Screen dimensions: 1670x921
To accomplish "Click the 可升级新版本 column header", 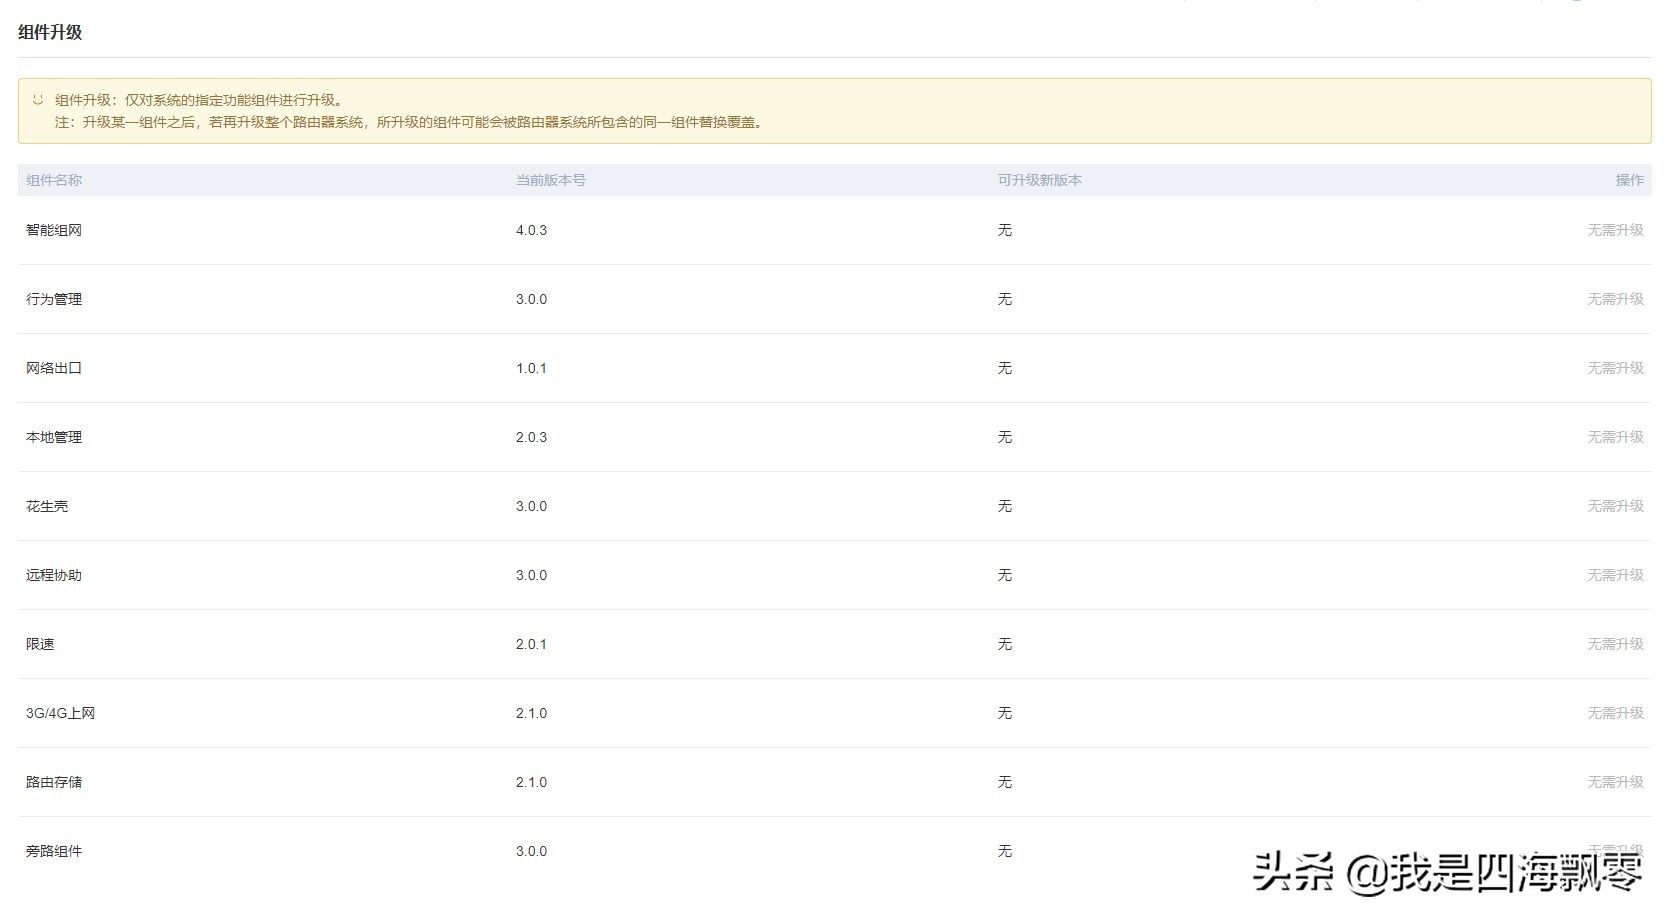I will pyautogui.click(x=1039, y=180).
